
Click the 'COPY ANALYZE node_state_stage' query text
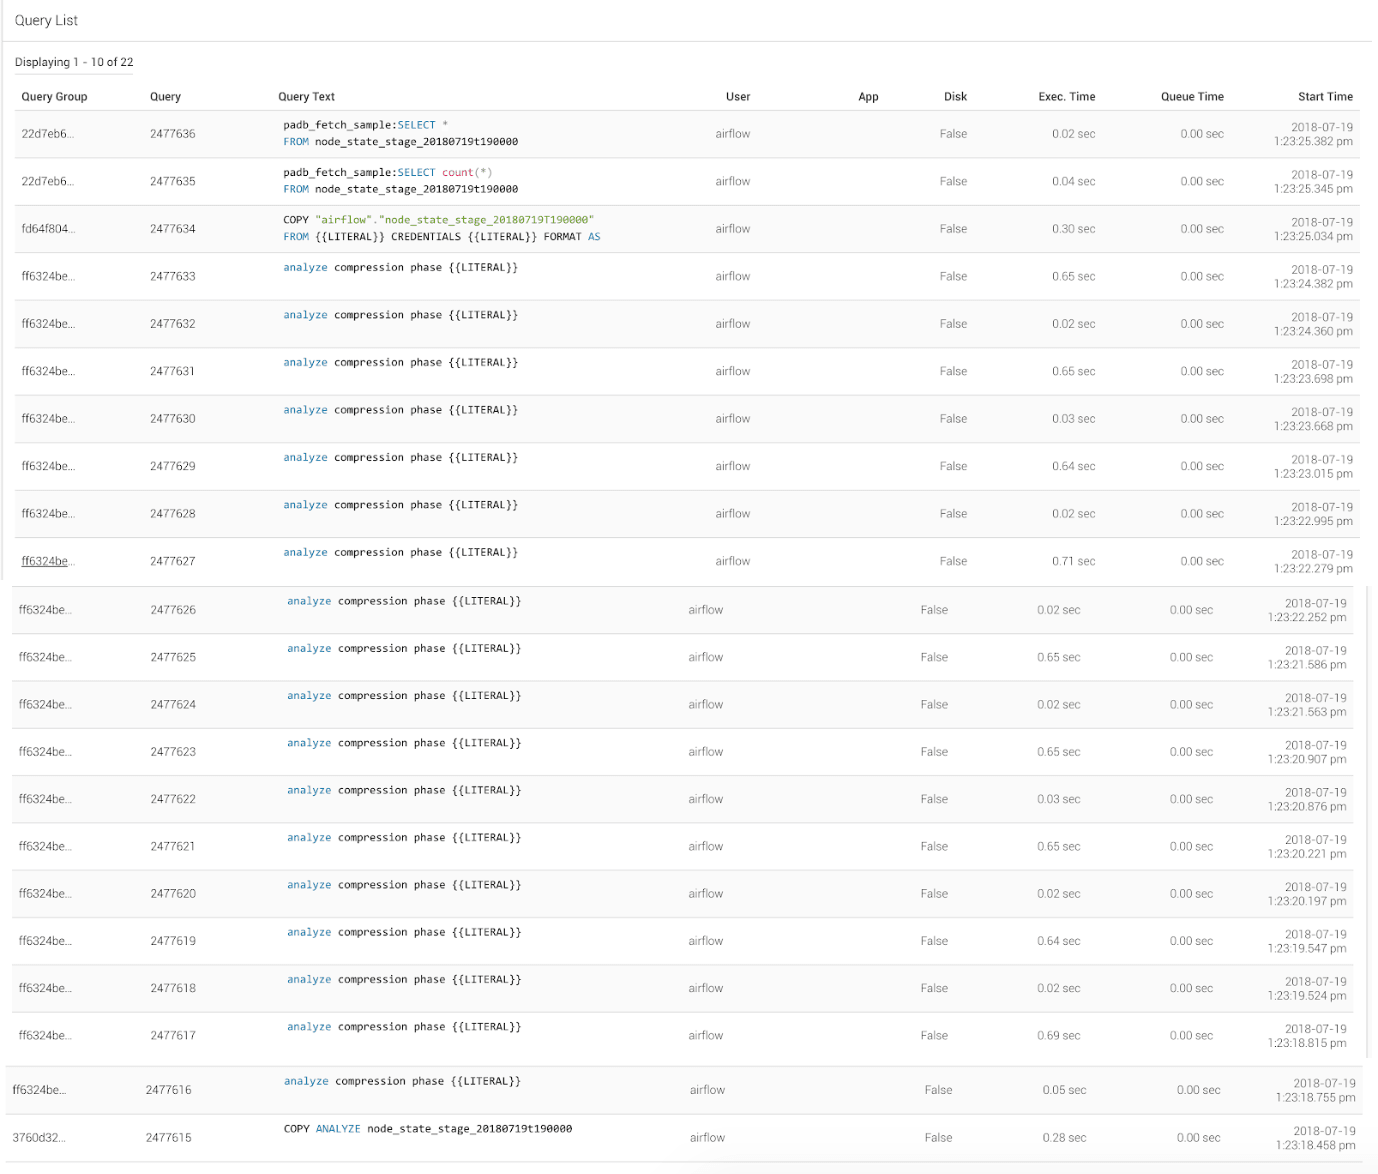pyautogui.click(x=428, y=1129)
